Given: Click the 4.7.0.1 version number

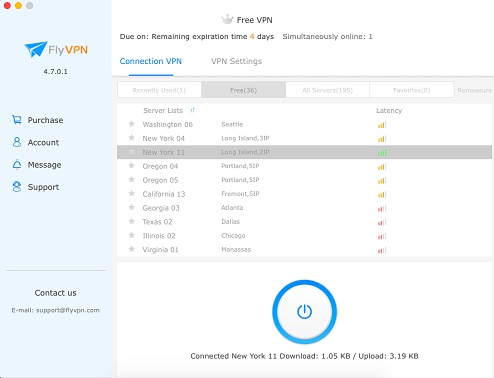Looking at the screenshot, I should [x=55, y=71].
